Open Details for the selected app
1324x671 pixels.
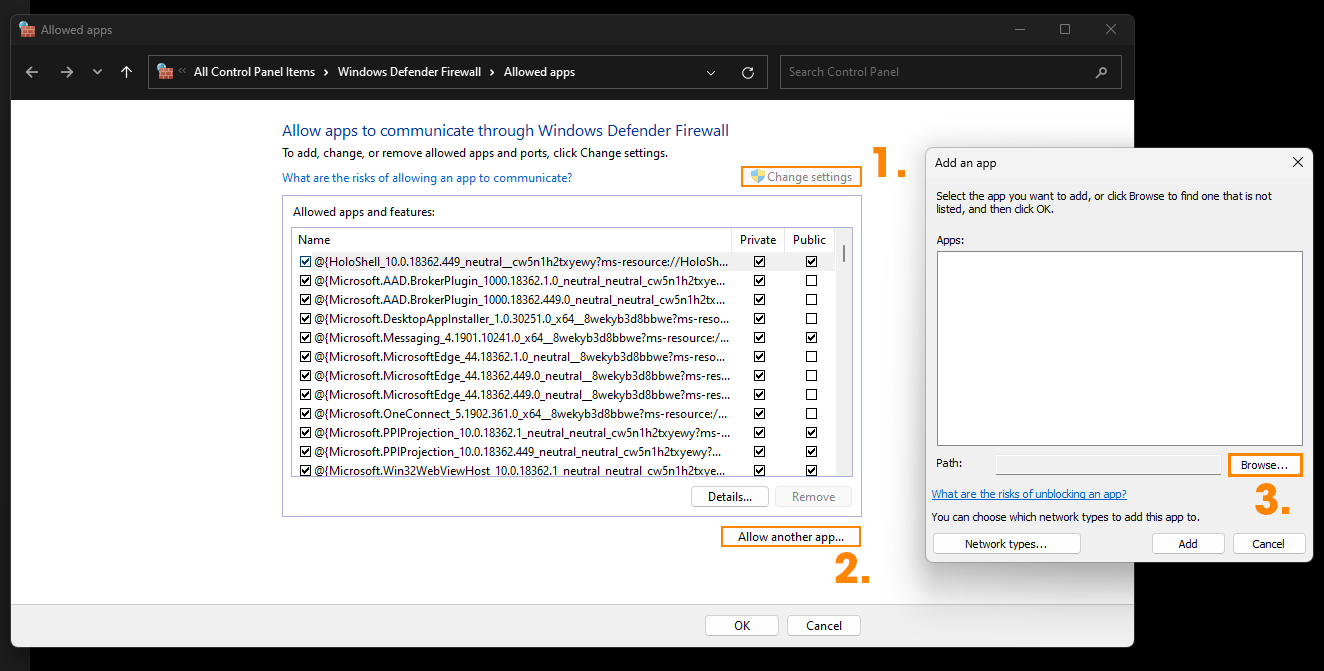[x=730, y=497]
